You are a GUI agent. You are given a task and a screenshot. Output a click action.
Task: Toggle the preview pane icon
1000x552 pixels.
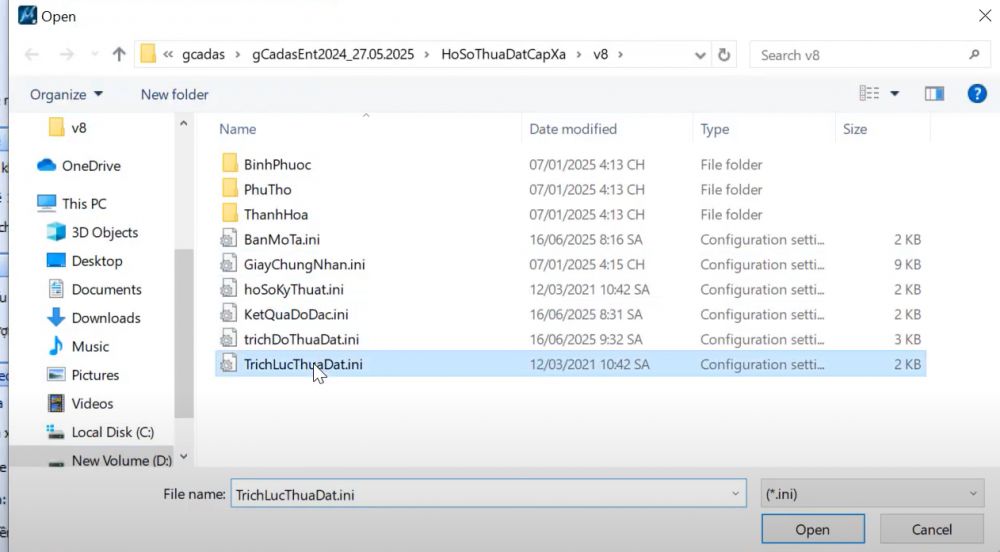pos(934,94)
